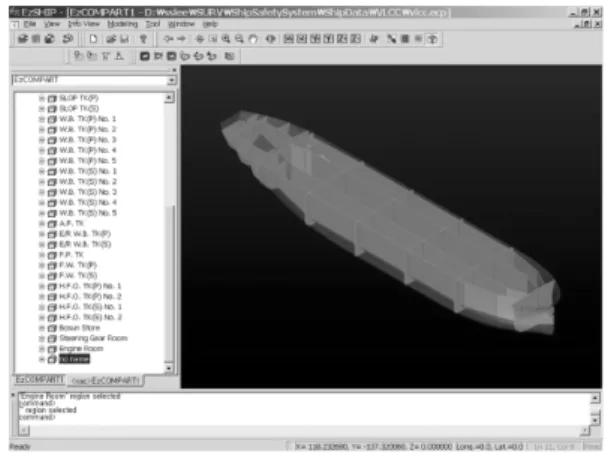Screen dimensions: 605x456
Task: Expand the H.F.O. TK(P) No. 1 node
Action: [42, 286]
